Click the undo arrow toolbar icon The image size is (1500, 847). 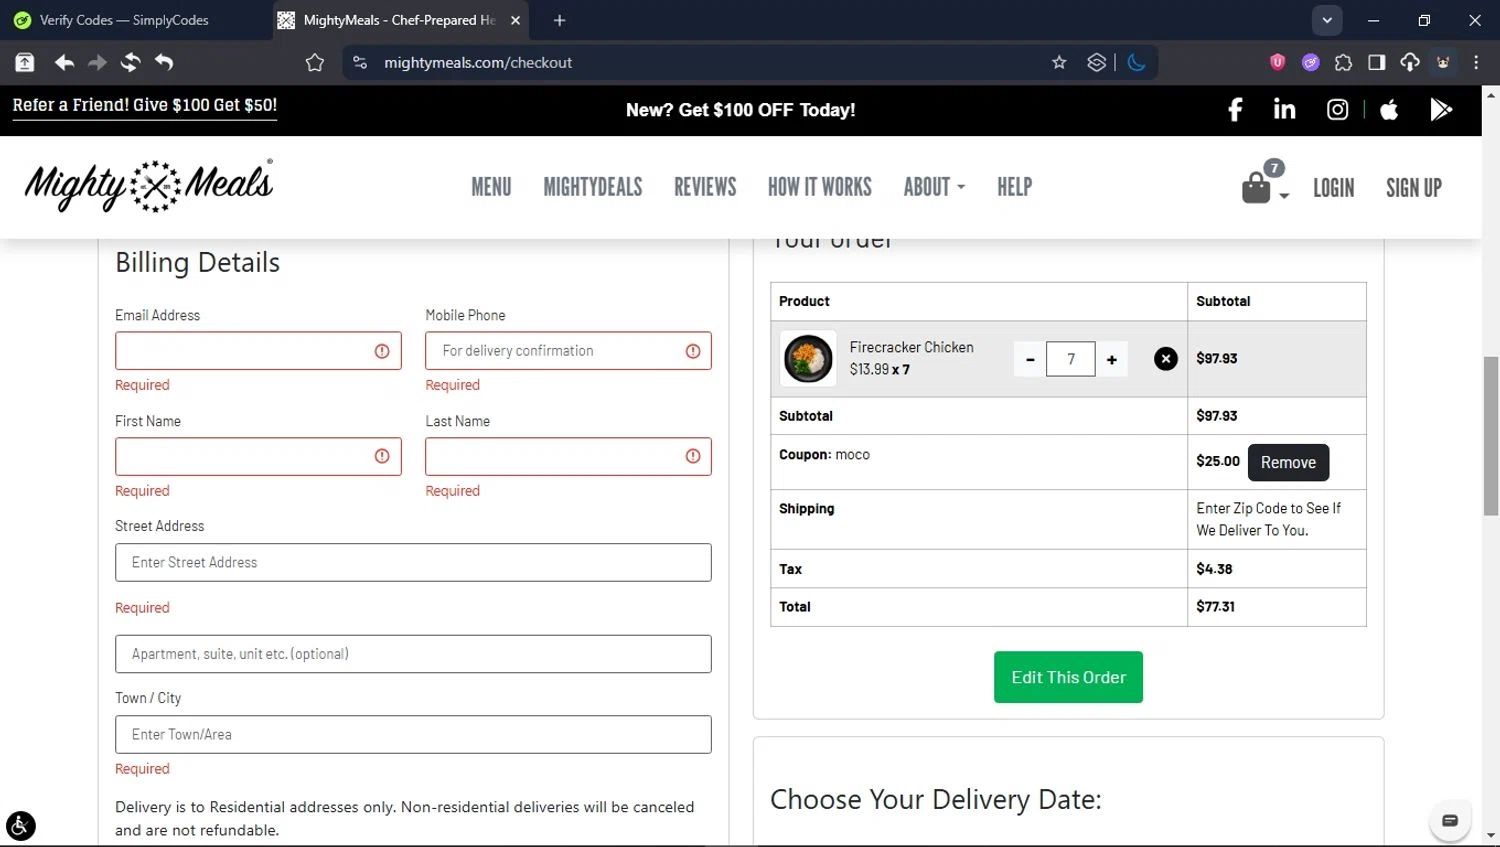tap(164, 62)
